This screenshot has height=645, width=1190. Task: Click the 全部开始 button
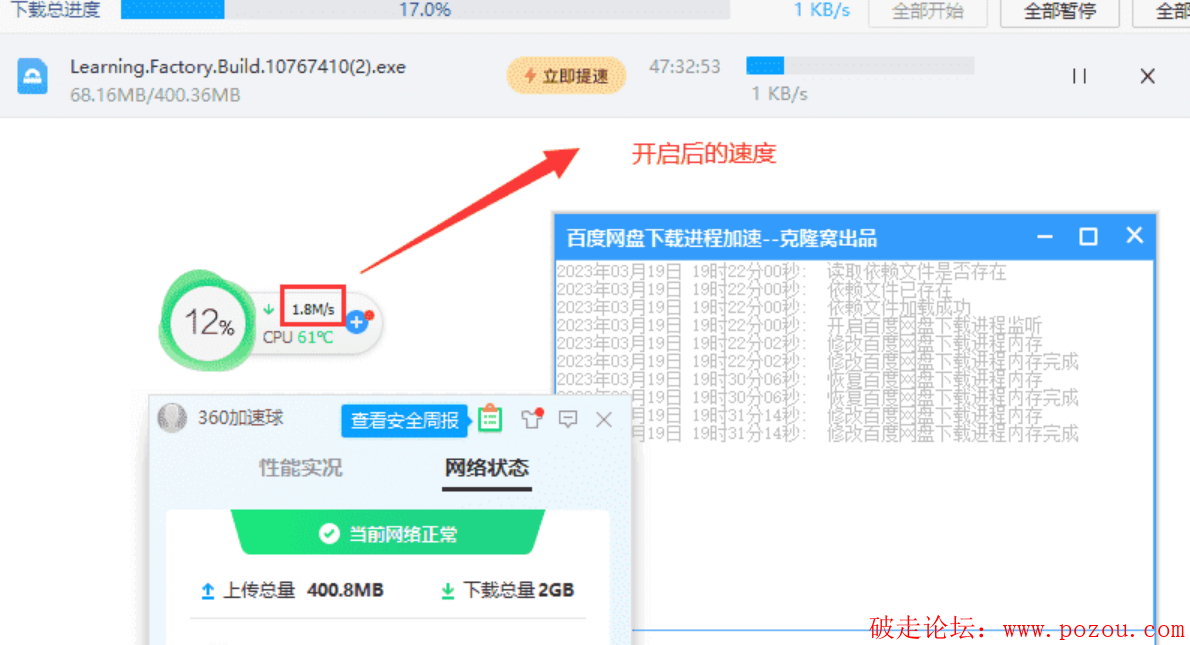[x=927, y=11]
